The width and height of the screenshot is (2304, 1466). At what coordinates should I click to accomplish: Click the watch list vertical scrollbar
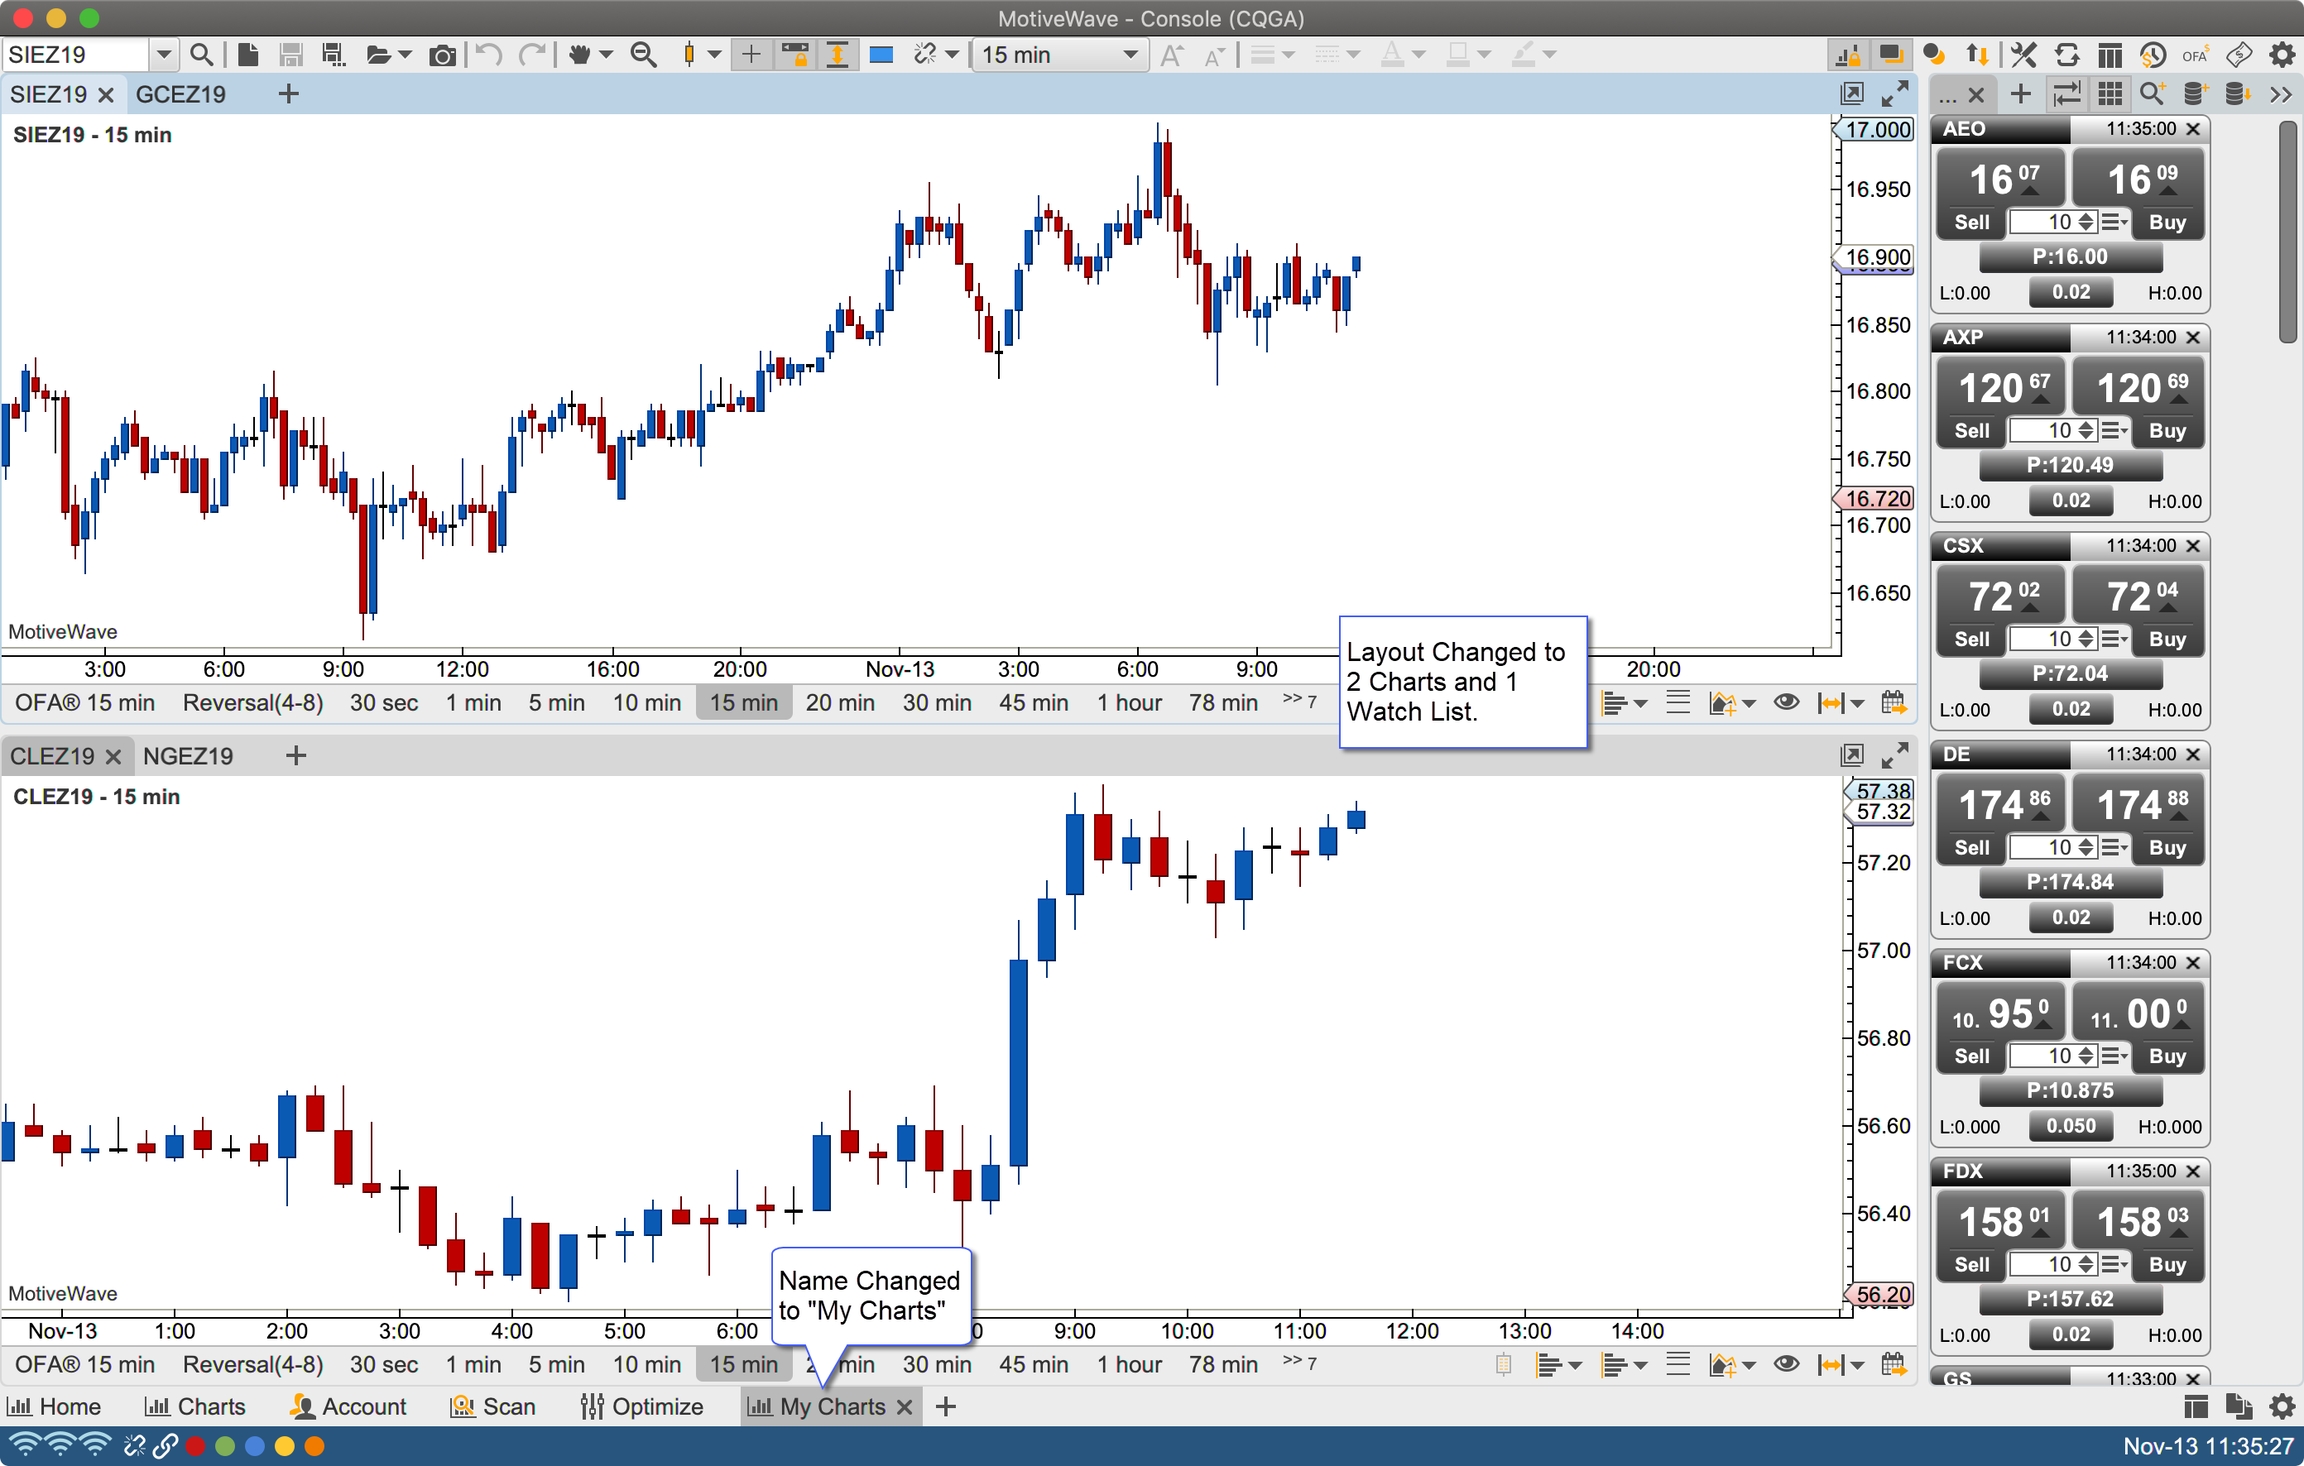point(2288,232)
